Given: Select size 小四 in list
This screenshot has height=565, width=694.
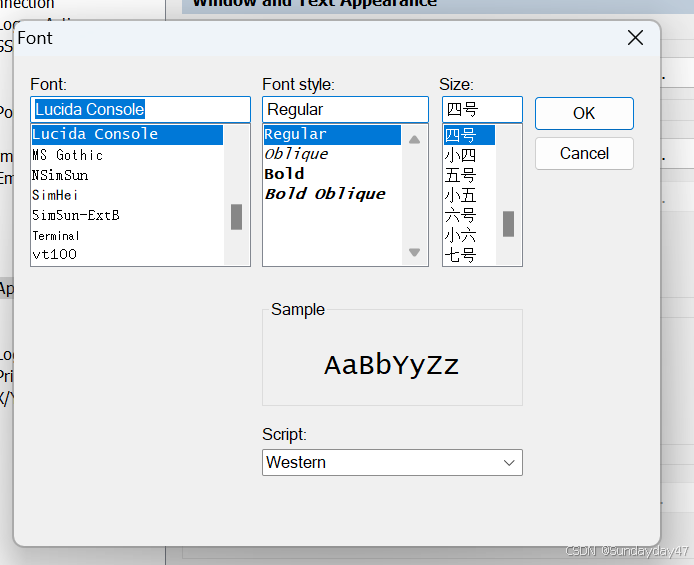Looking at the screenshot, I should [x=460, y=155].
